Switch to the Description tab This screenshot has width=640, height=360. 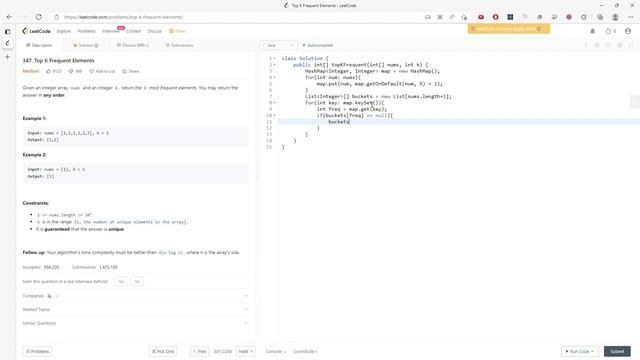(x=39, y=45)
